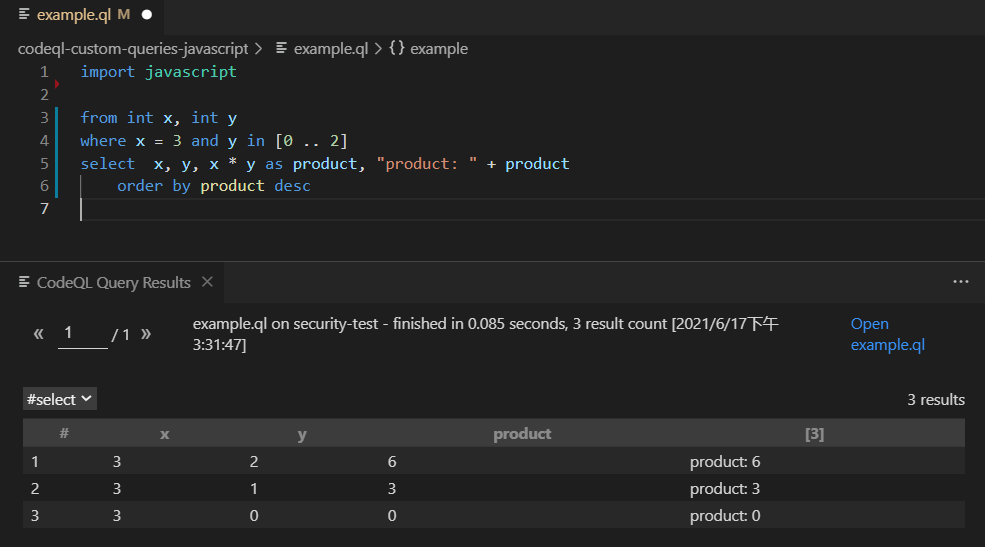The height and width of the screenshot is (547, 985).
Task: Click the curly braces symbol icon in breadcrumb
Action: click(x=396, y=48)
